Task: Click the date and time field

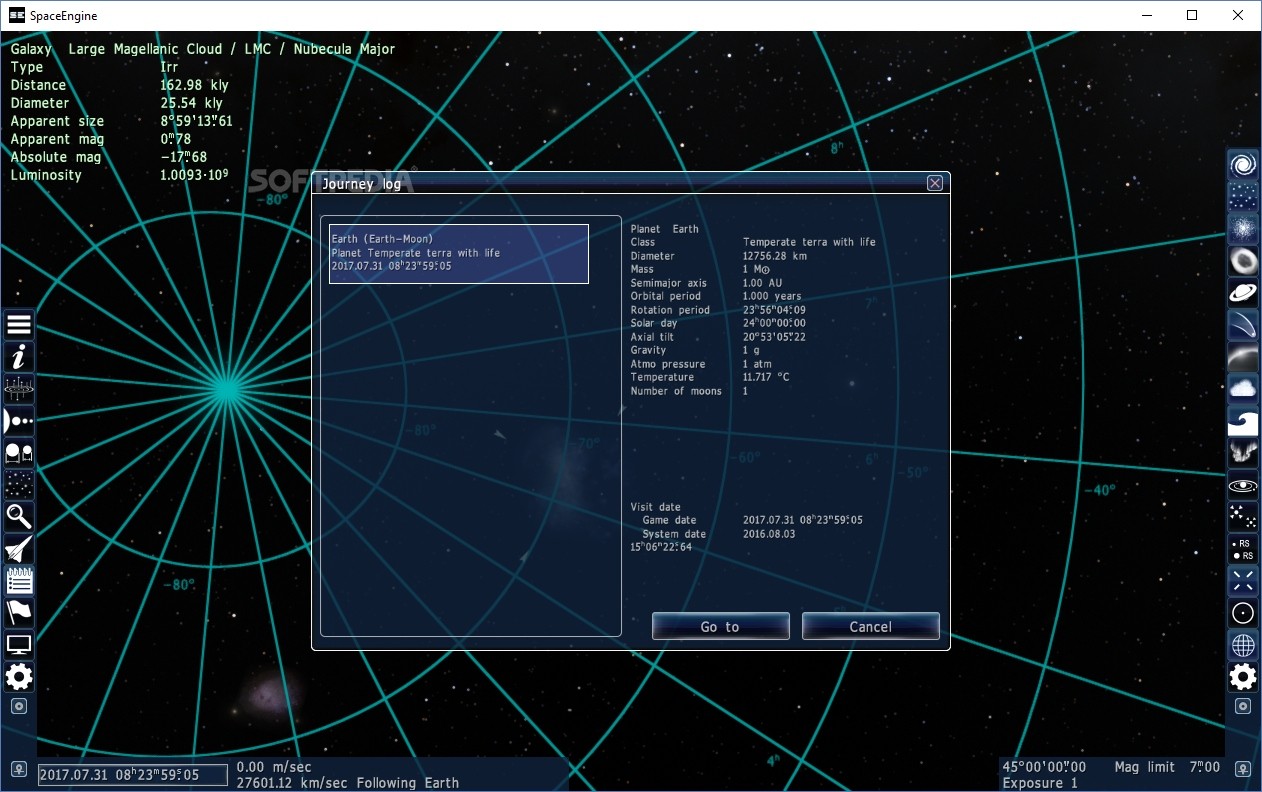Action: (x=133, y=775)
